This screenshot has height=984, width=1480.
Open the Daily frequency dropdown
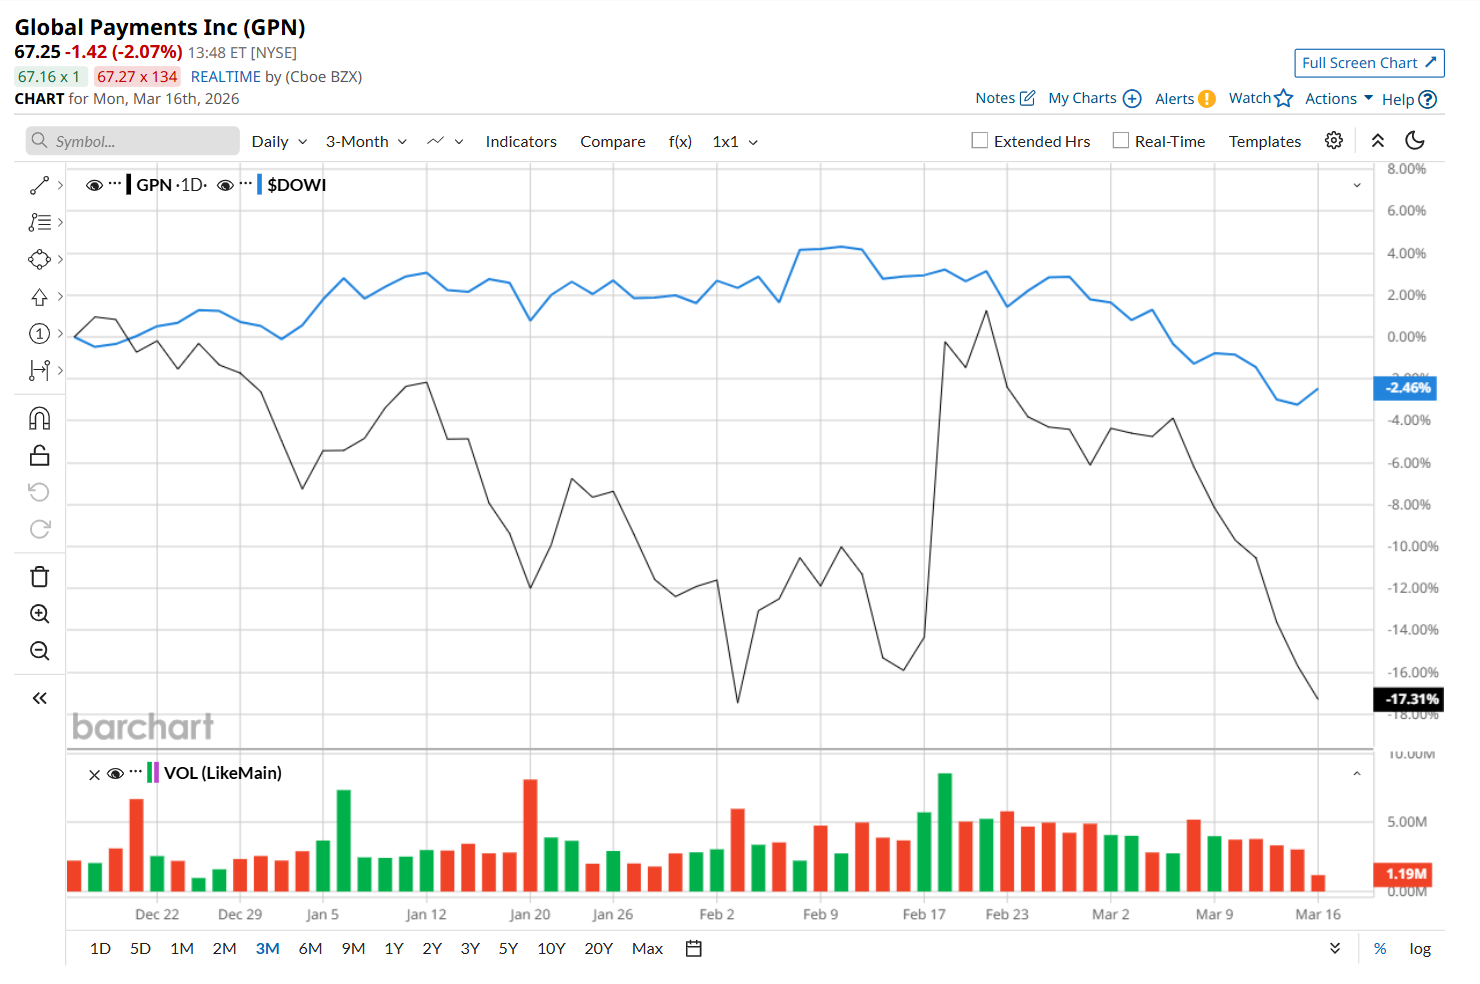(x=279, y=141)
